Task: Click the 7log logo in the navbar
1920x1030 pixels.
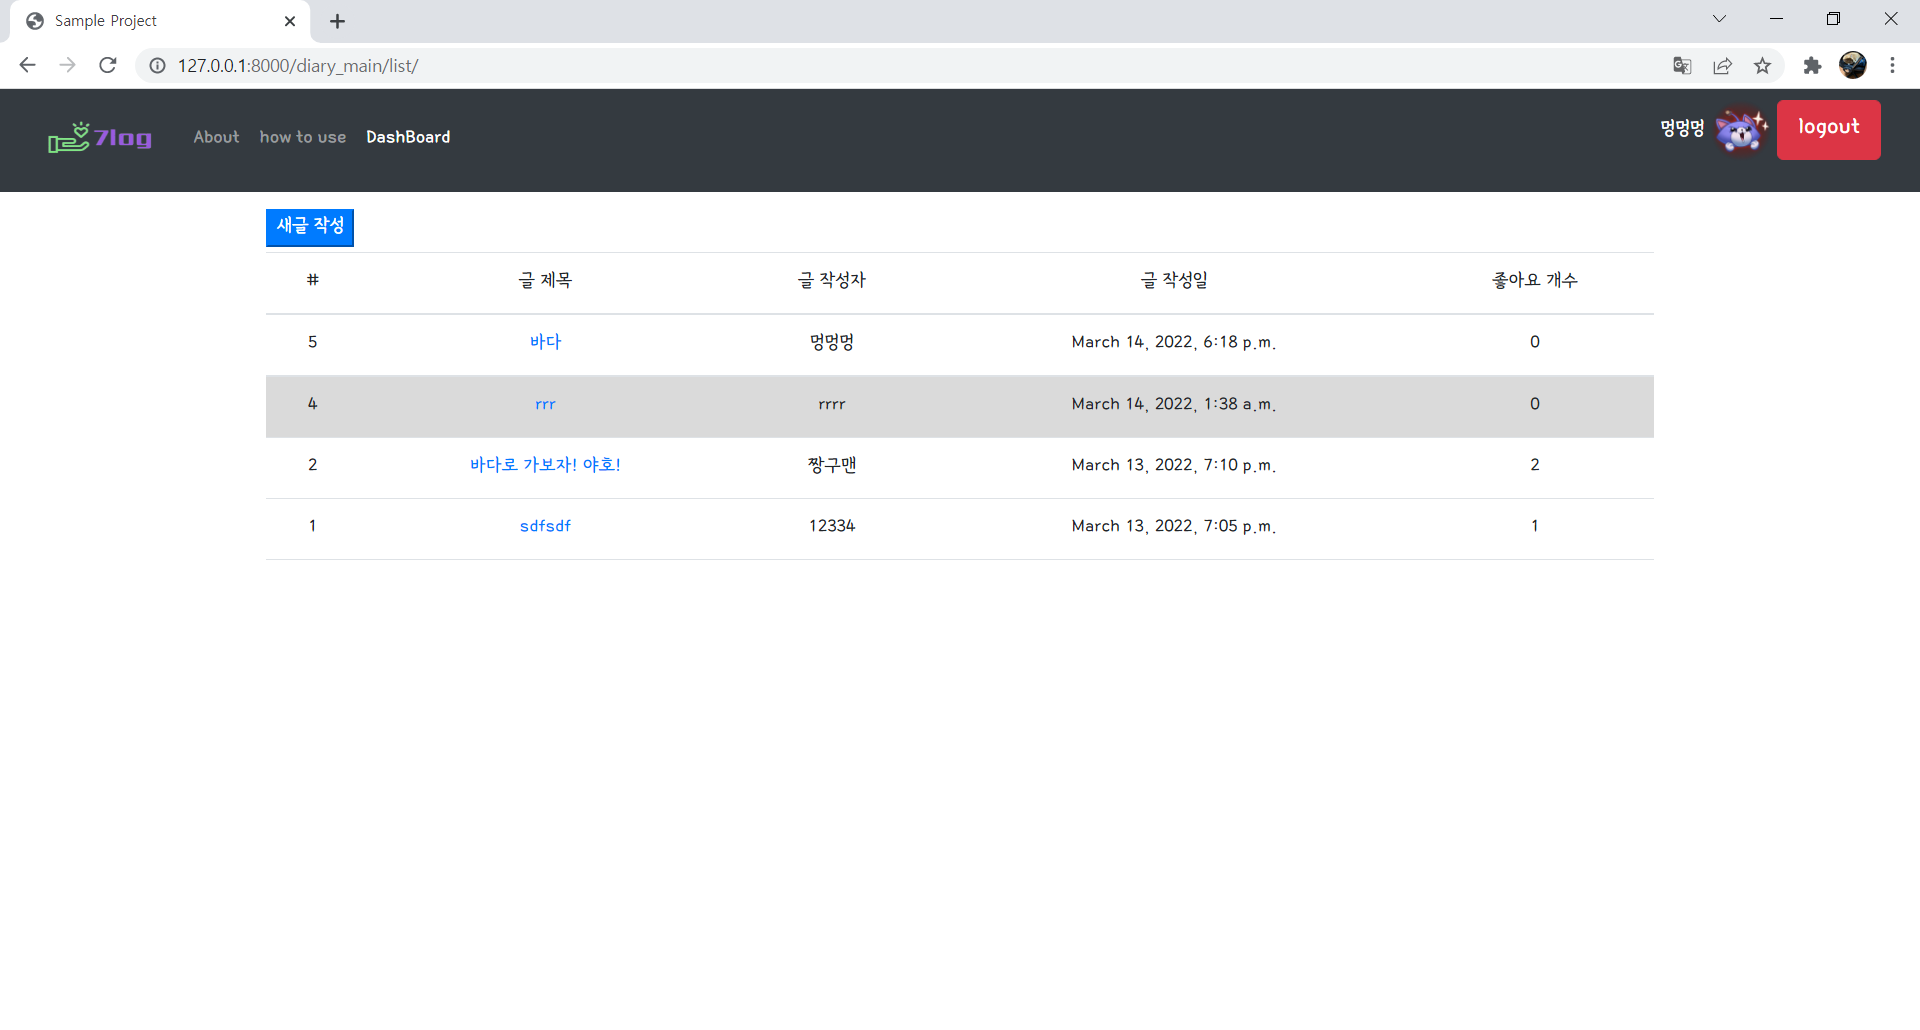Action: click(100, 138)
